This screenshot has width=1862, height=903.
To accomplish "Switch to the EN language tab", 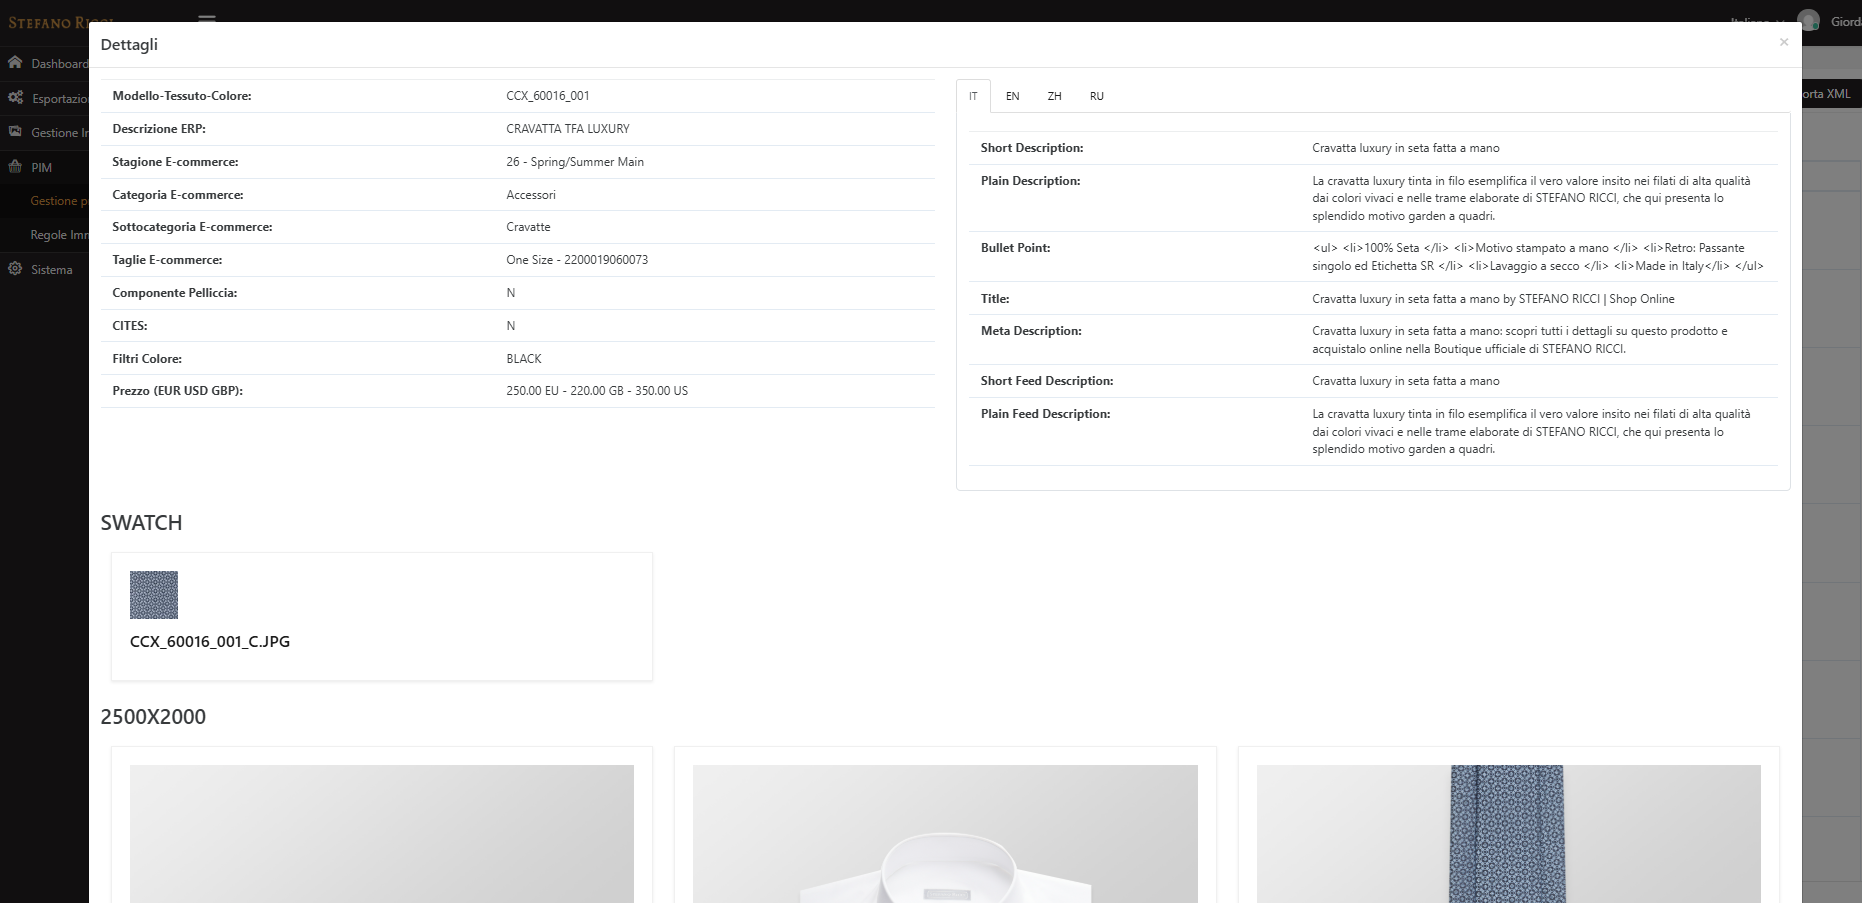I will 1013,96.
